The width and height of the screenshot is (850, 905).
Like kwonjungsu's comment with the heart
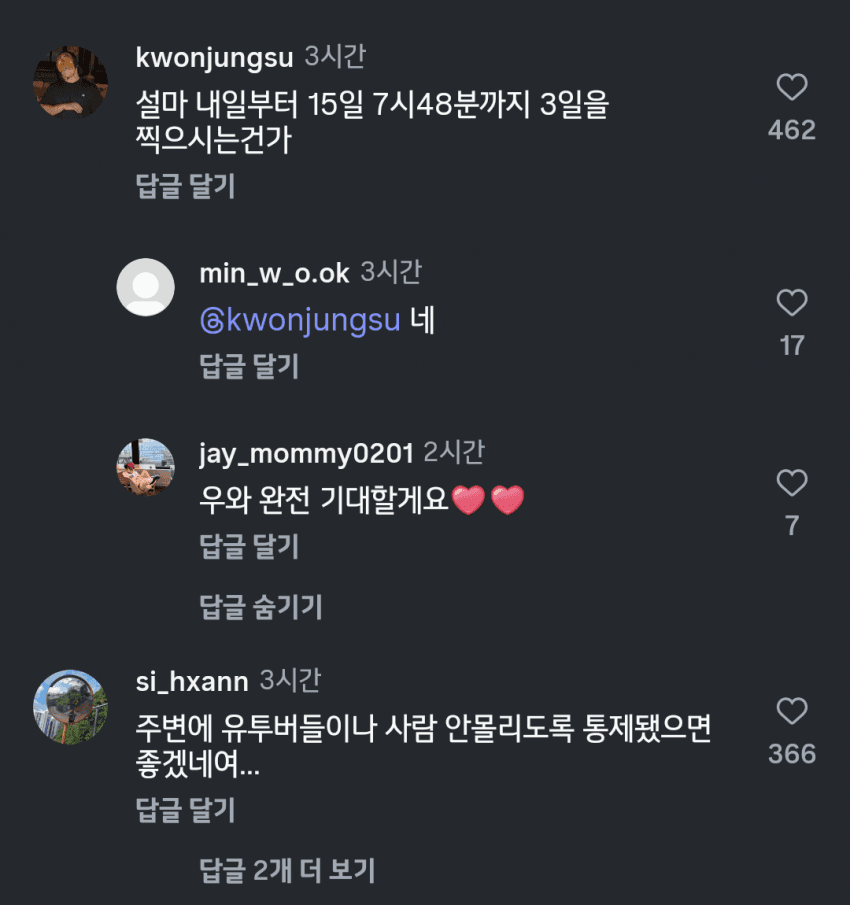pyautogui.click(x=791, y=88)
